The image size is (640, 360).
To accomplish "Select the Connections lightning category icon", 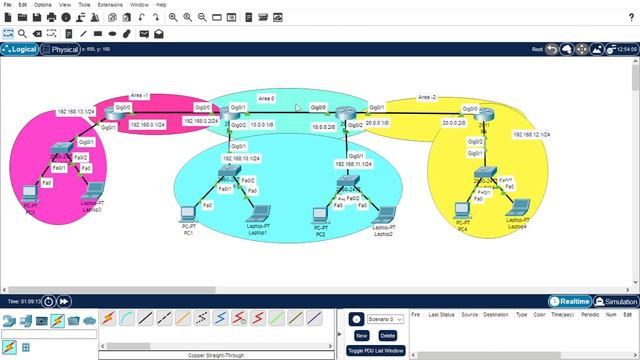I will [x=58, y=321].
